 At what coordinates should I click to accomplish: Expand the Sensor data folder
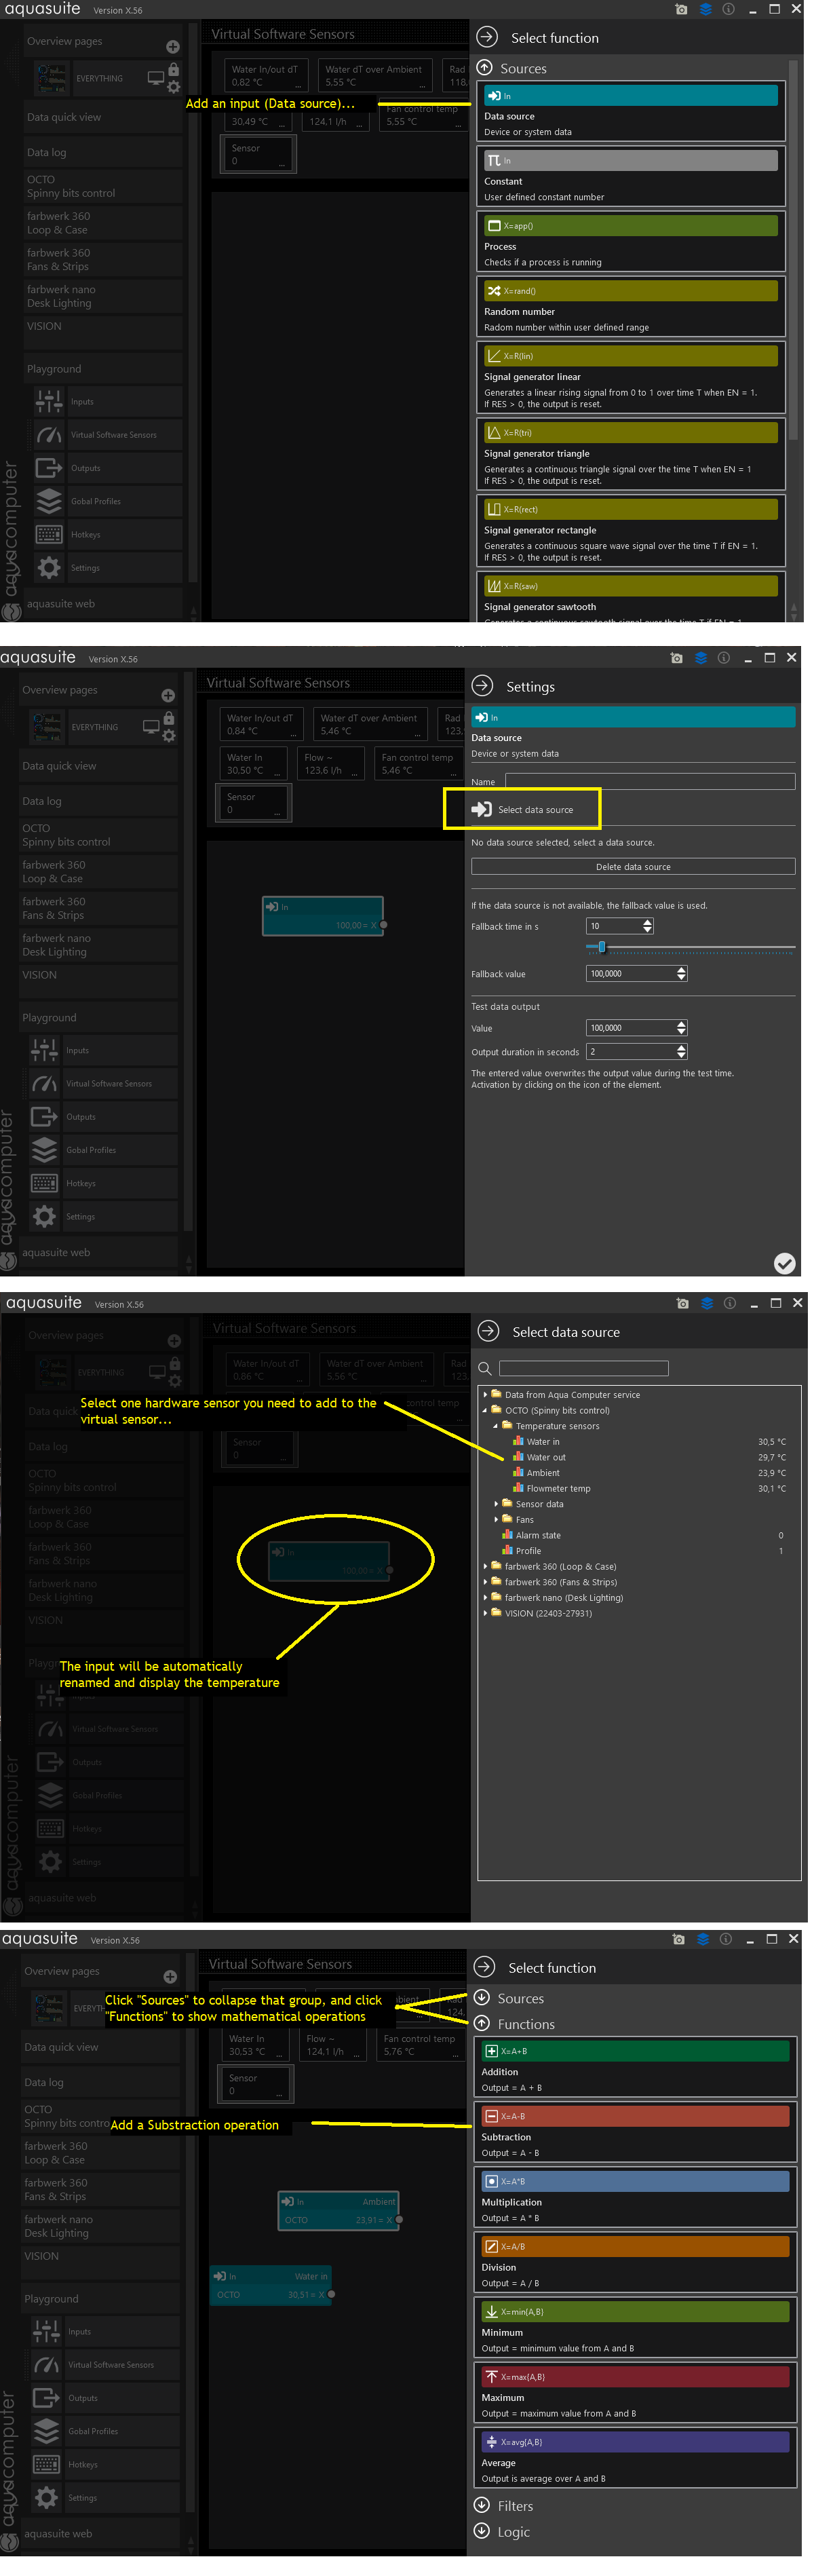click(496, 1504)
